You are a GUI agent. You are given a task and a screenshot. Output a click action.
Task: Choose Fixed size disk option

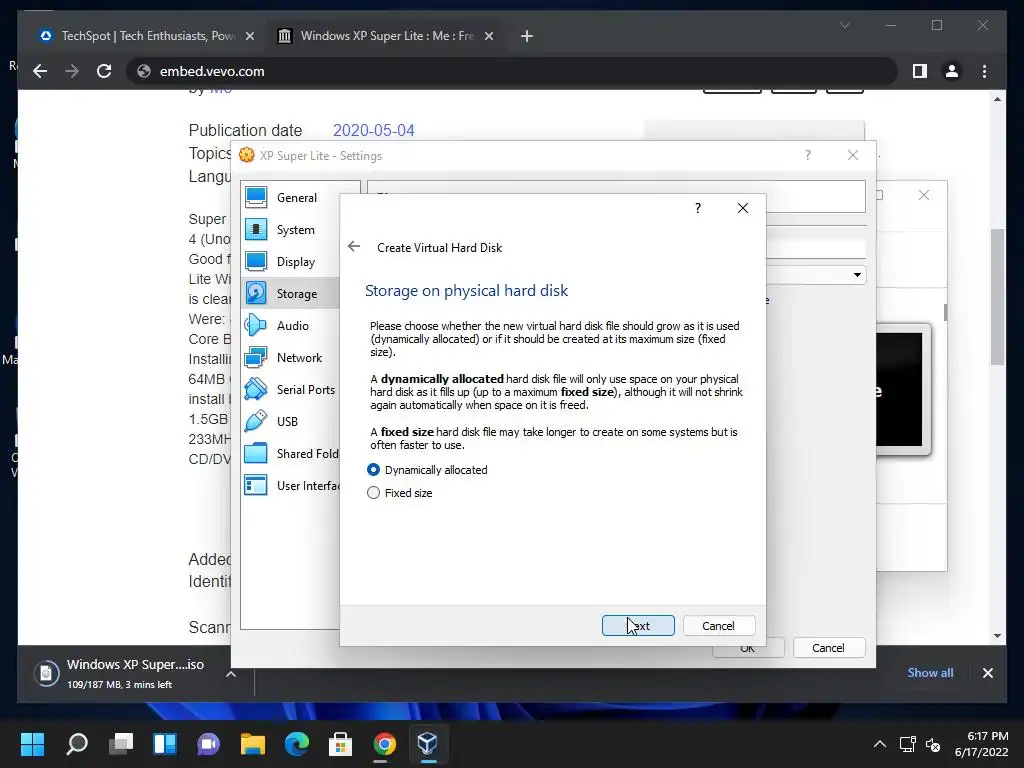click(400, 492)
